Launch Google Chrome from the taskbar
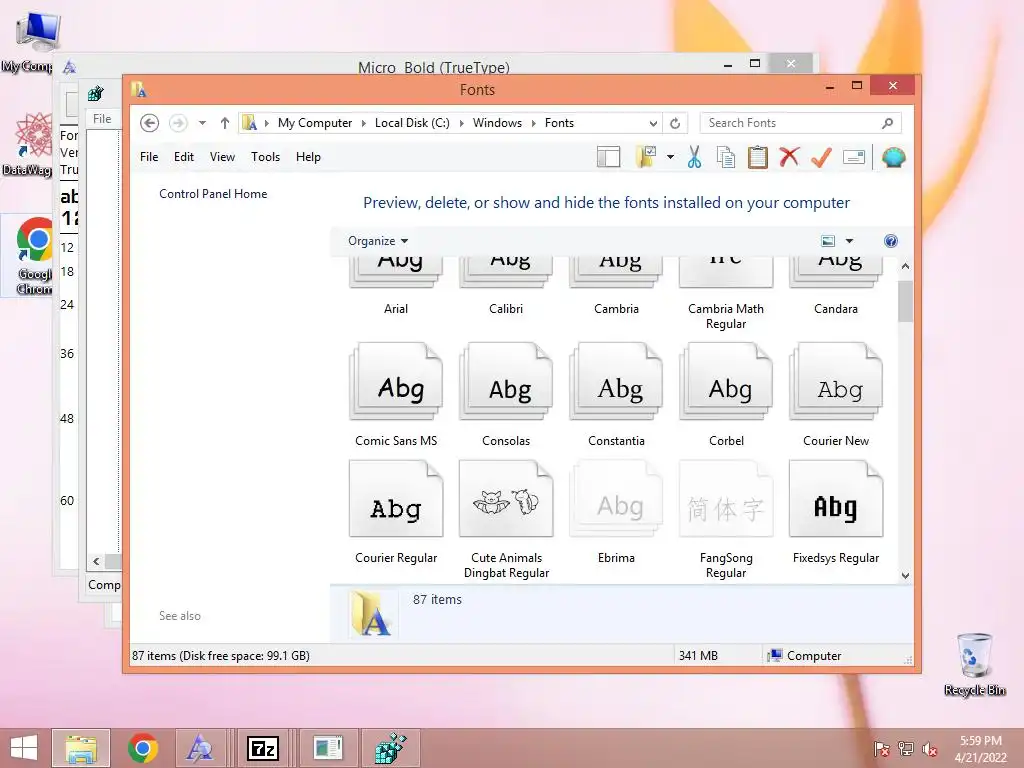The height and width of the screenshot is (768, 1024). 143,748
